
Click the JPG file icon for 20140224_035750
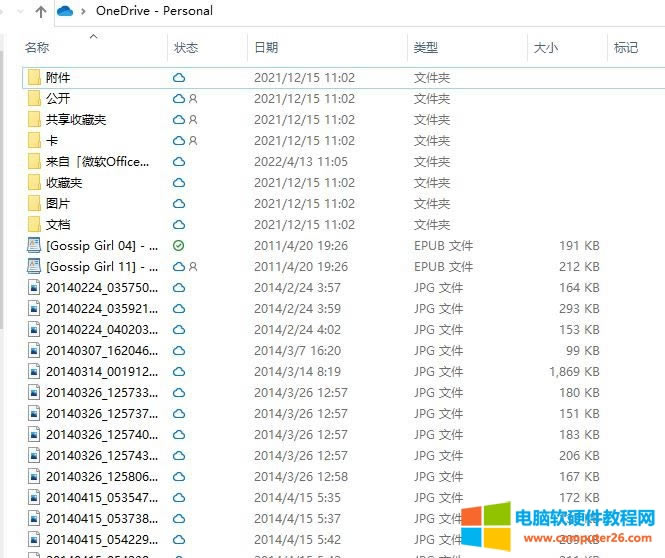click(34, 287)
